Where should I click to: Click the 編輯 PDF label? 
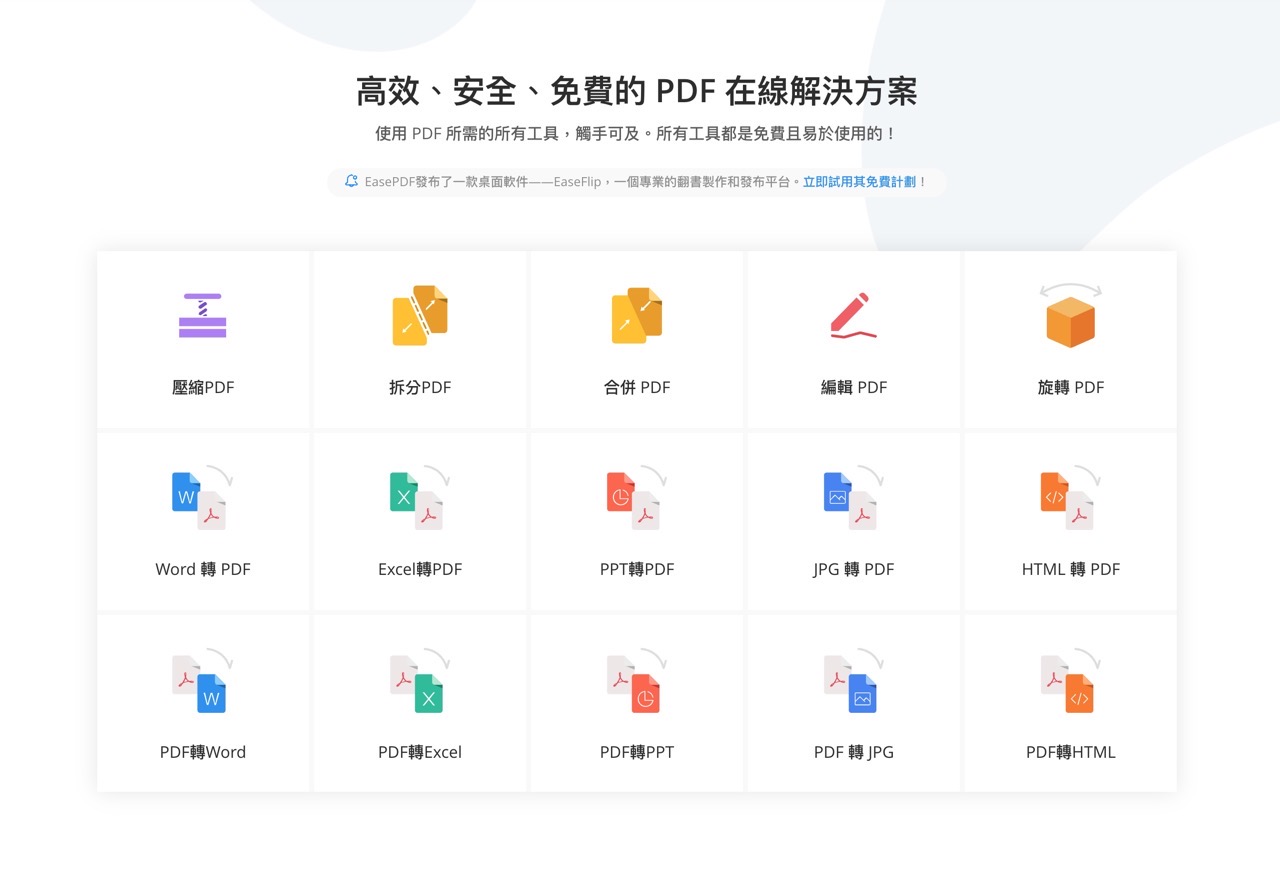coord(854,387)
